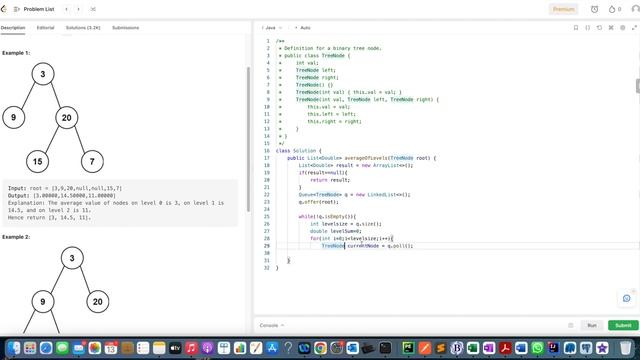Open Music from the Dock

click(x=191, y=348)
